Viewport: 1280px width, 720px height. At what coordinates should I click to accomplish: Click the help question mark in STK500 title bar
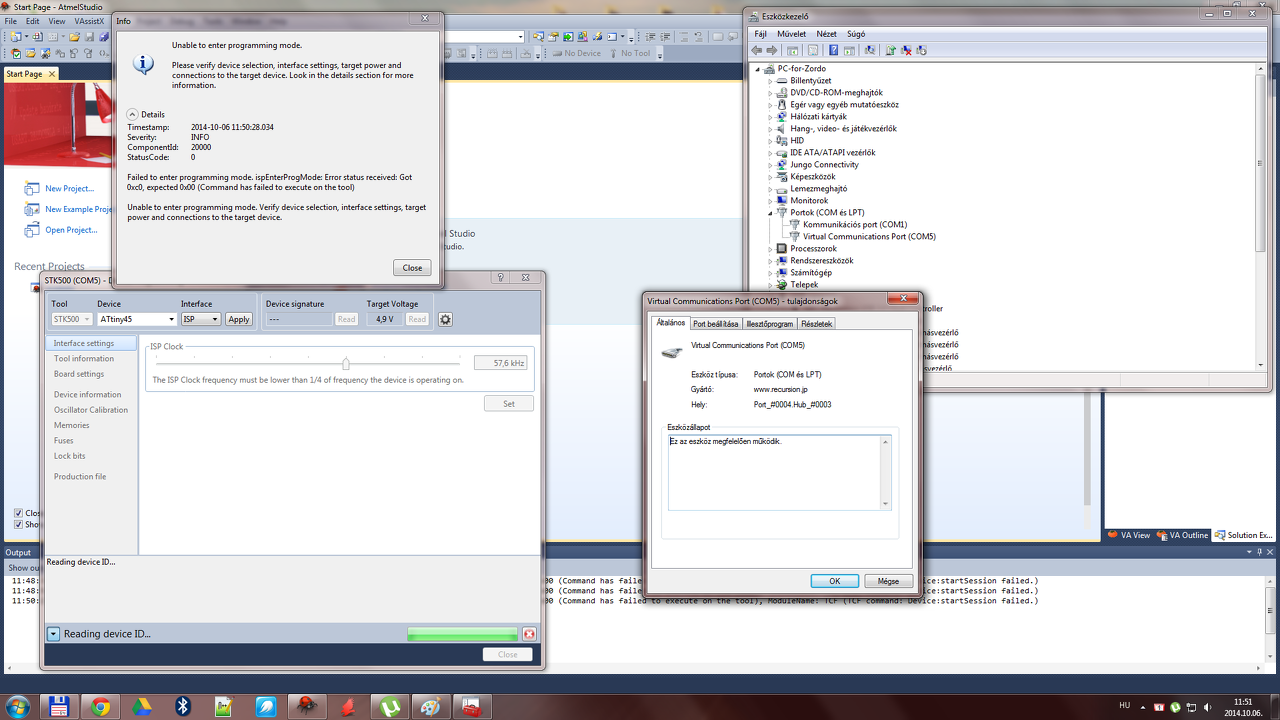point(501,278)
